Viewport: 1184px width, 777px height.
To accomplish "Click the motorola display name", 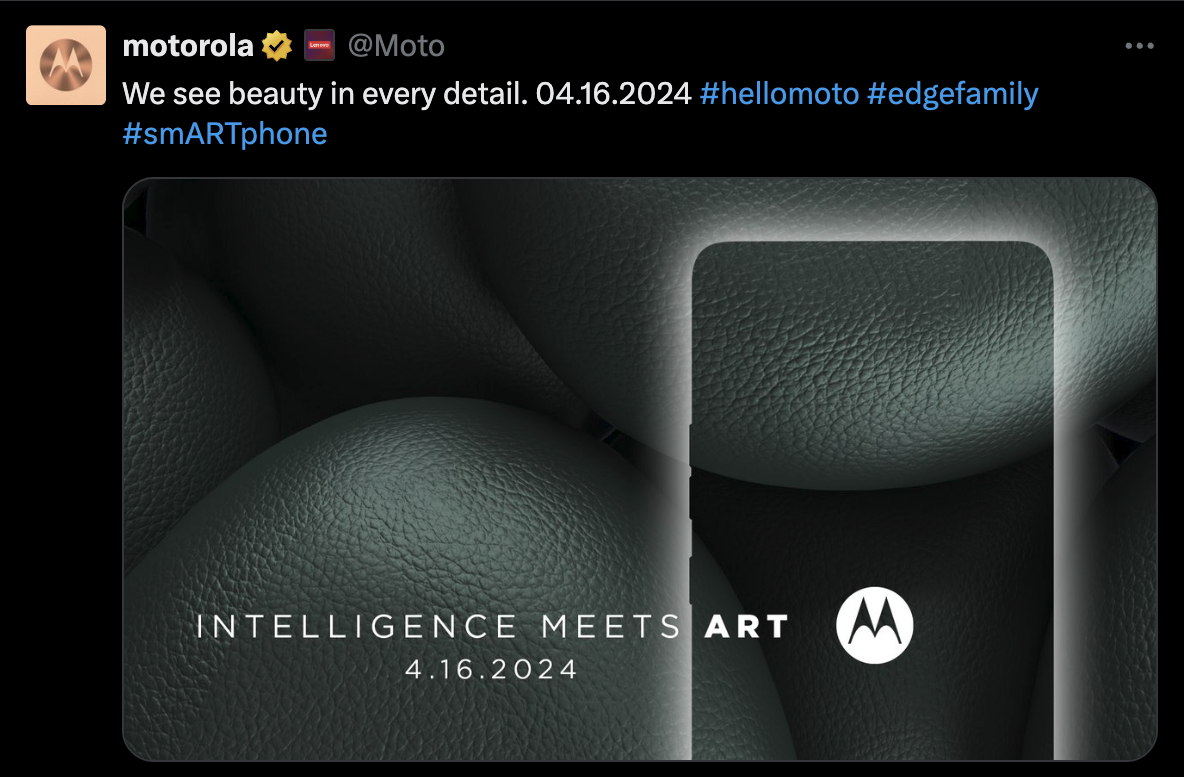I will click(188, 46).
